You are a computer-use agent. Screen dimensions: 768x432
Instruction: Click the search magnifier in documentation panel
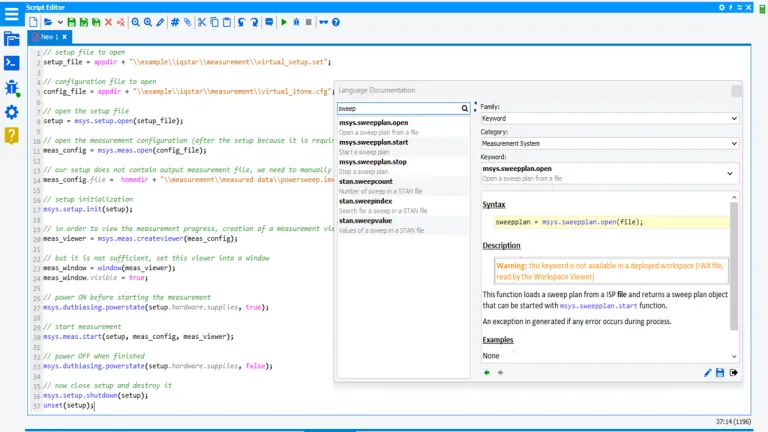coord(464,108)
